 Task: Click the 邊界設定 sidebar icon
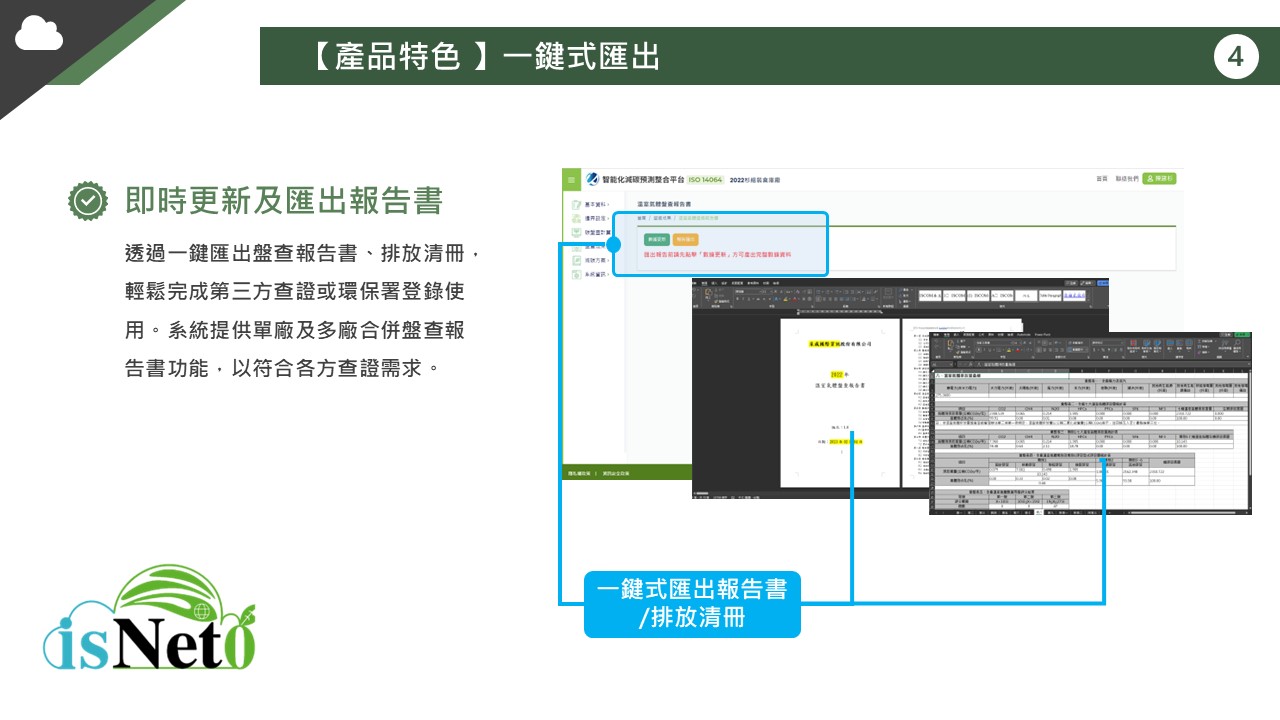click(x=576, y=218)
